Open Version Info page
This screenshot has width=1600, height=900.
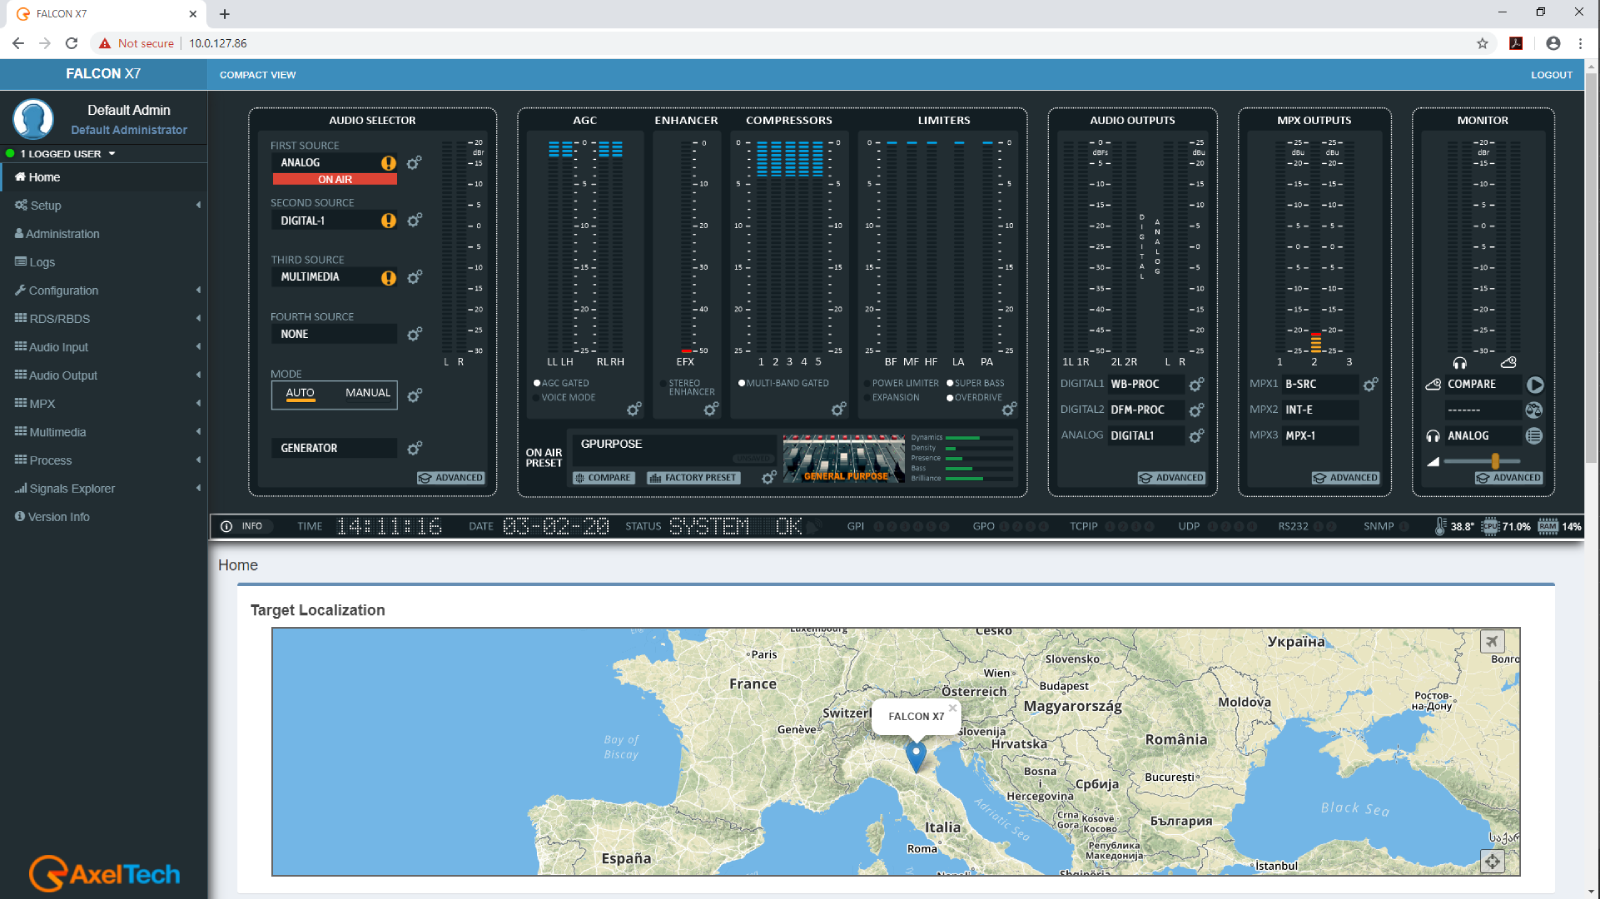click(104, 517)
